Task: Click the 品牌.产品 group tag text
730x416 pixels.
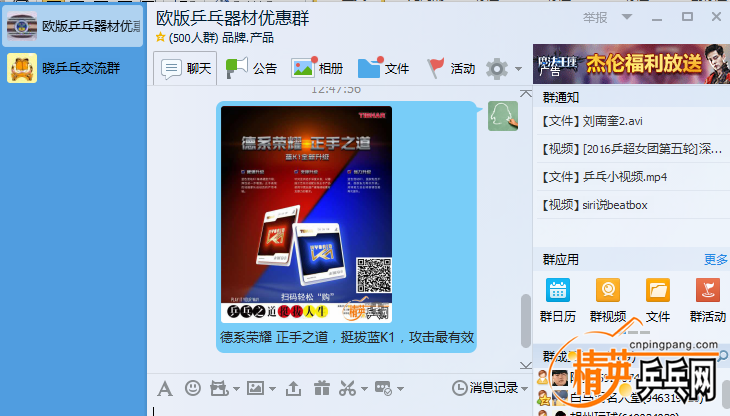Action: click(247, 38)
